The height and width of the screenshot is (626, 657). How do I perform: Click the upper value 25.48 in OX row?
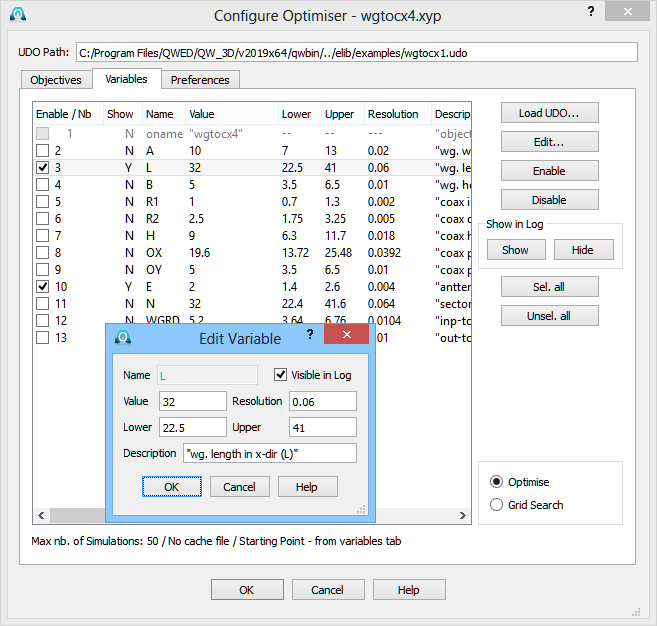pos(338,253)
